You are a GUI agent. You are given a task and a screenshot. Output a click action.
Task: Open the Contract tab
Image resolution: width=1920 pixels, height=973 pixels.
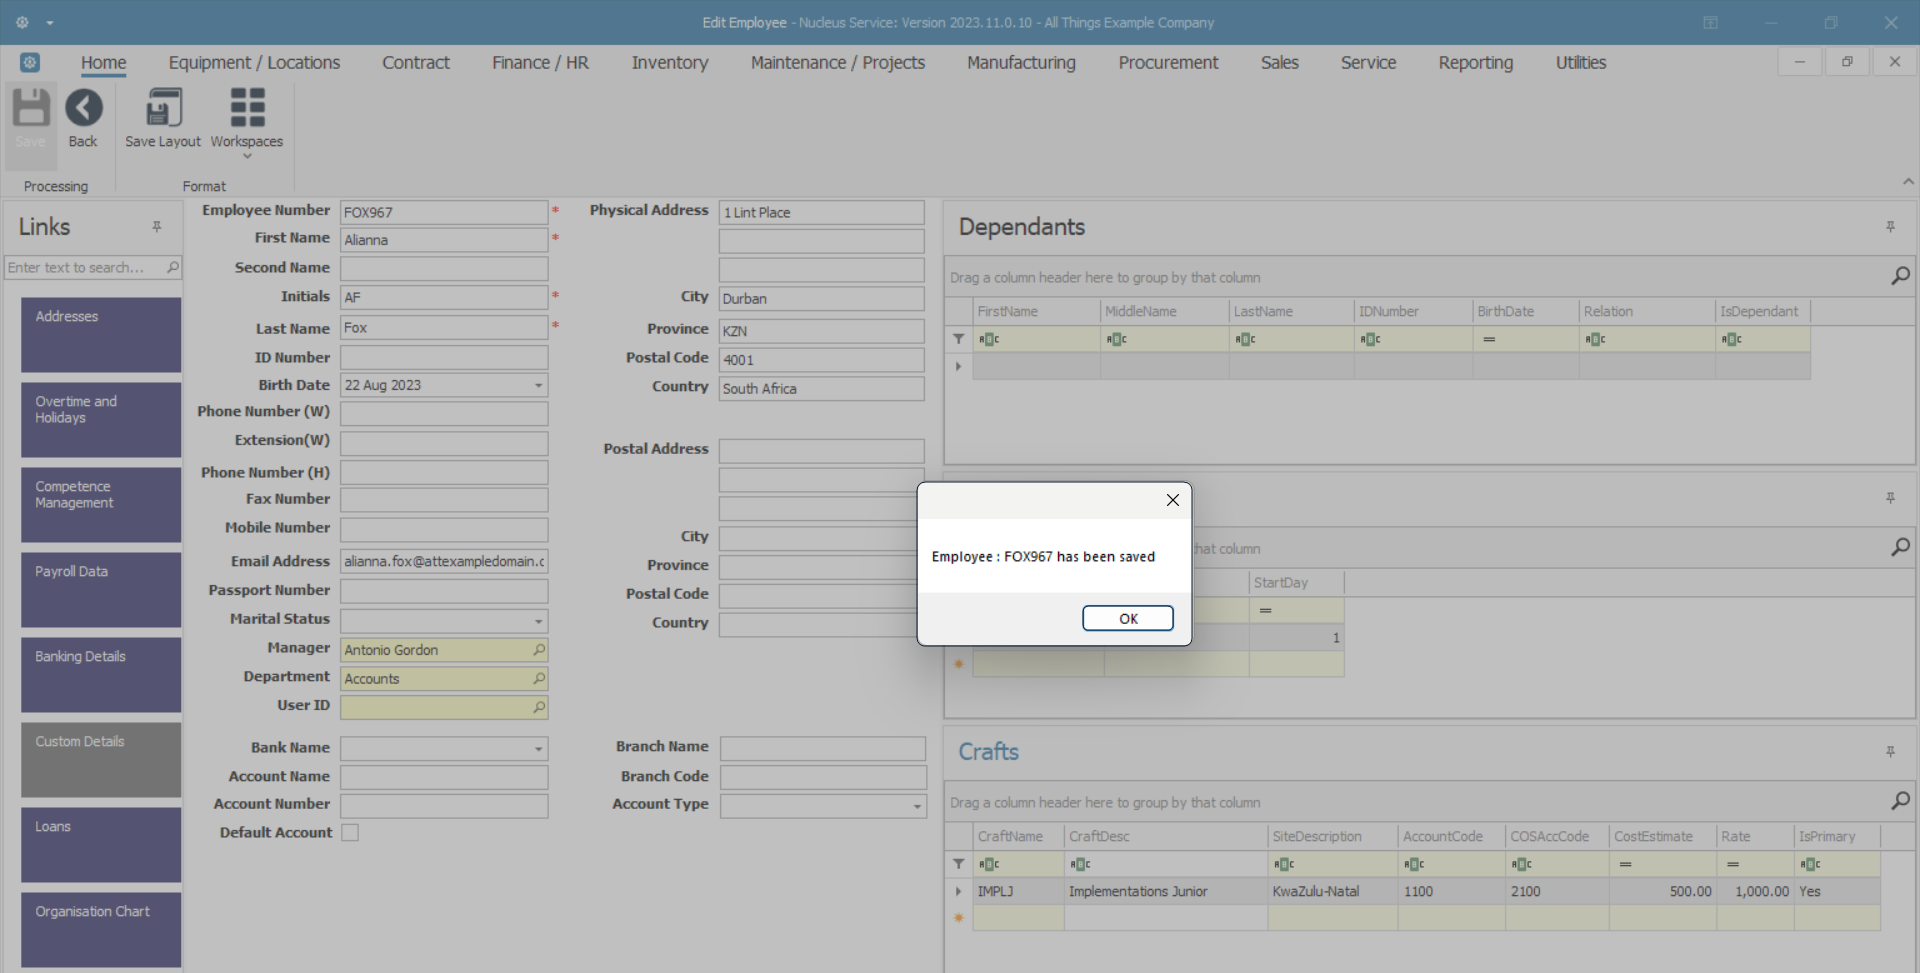point(416,62)
